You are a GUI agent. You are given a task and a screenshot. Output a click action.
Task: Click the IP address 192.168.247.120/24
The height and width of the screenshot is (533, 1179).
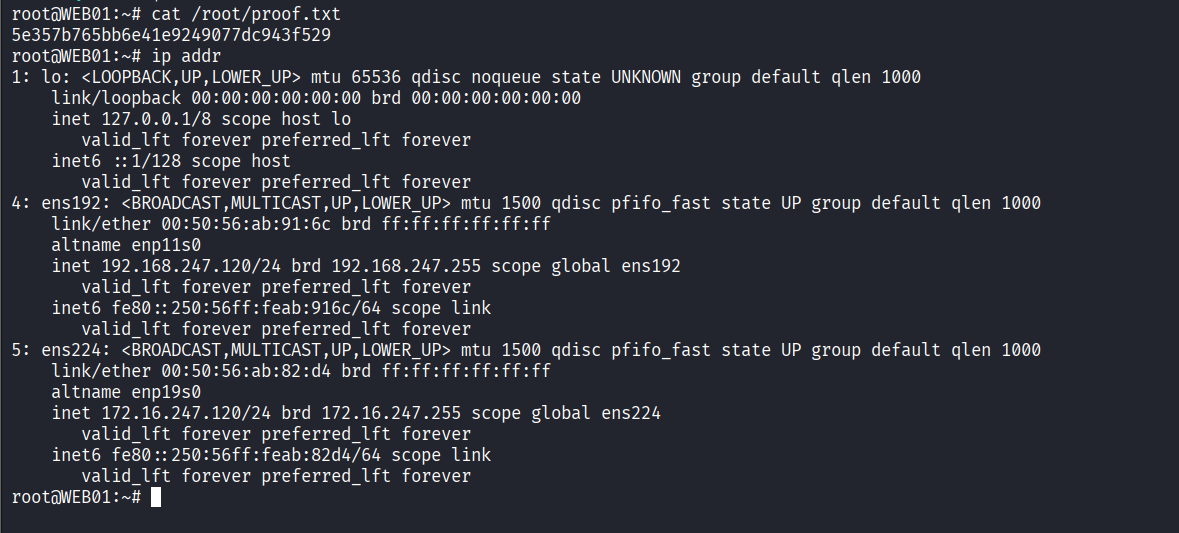tap(186, 266)
